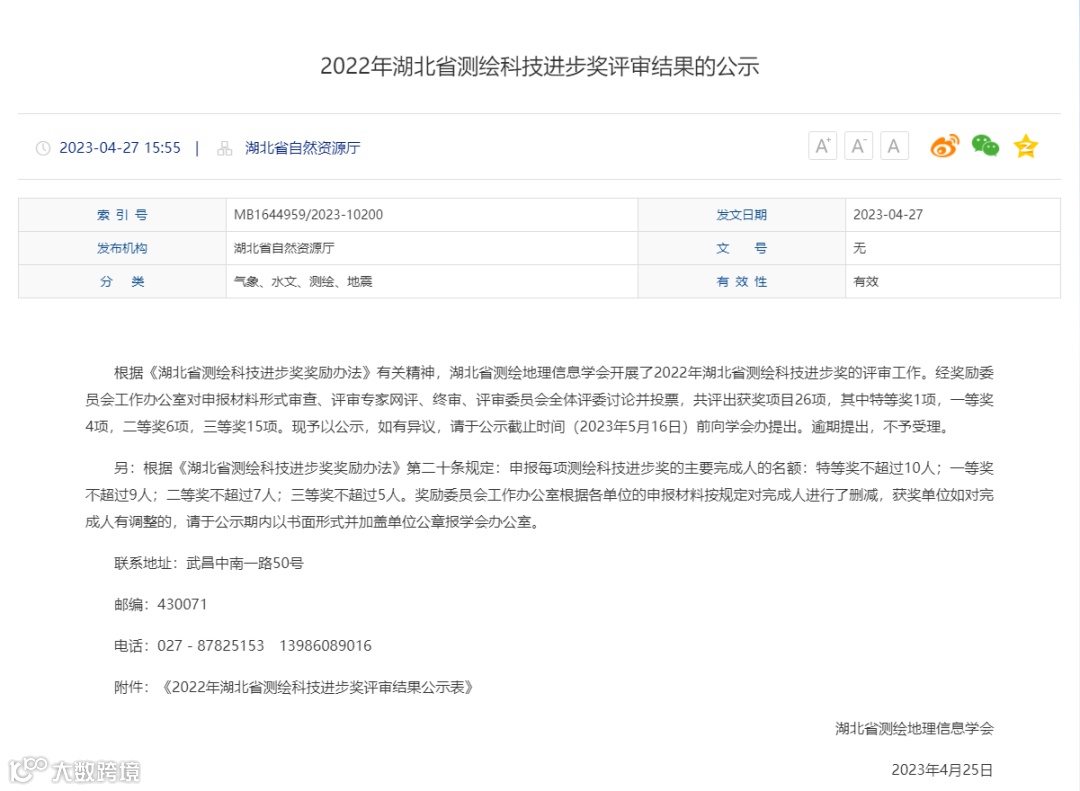Click the 发布机构 label cell

122,248
